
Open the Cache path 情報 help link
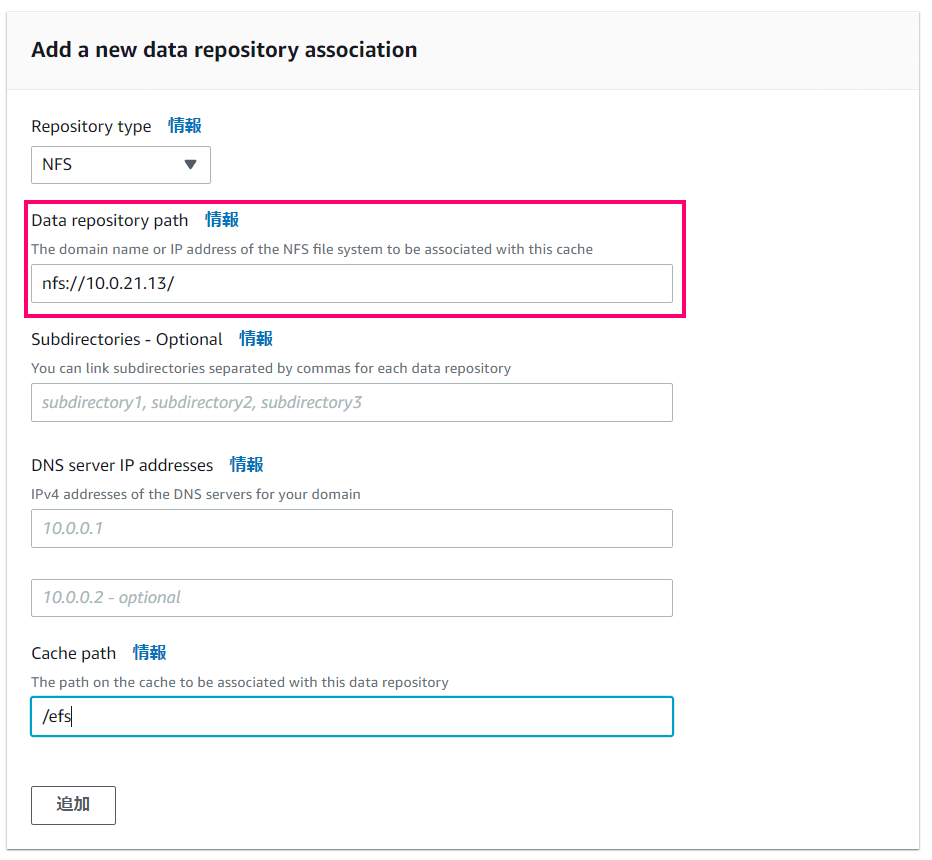(x=149, y=653)
